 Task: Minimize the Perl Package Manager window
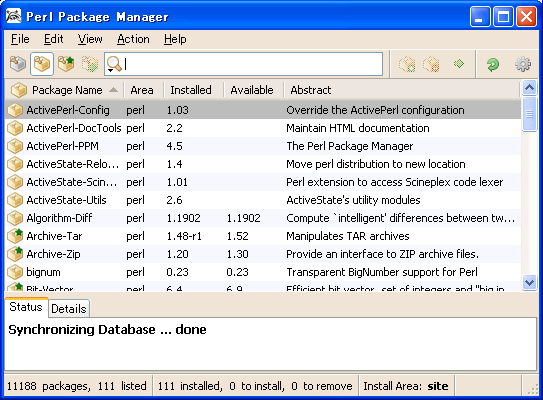pos(480,16)
